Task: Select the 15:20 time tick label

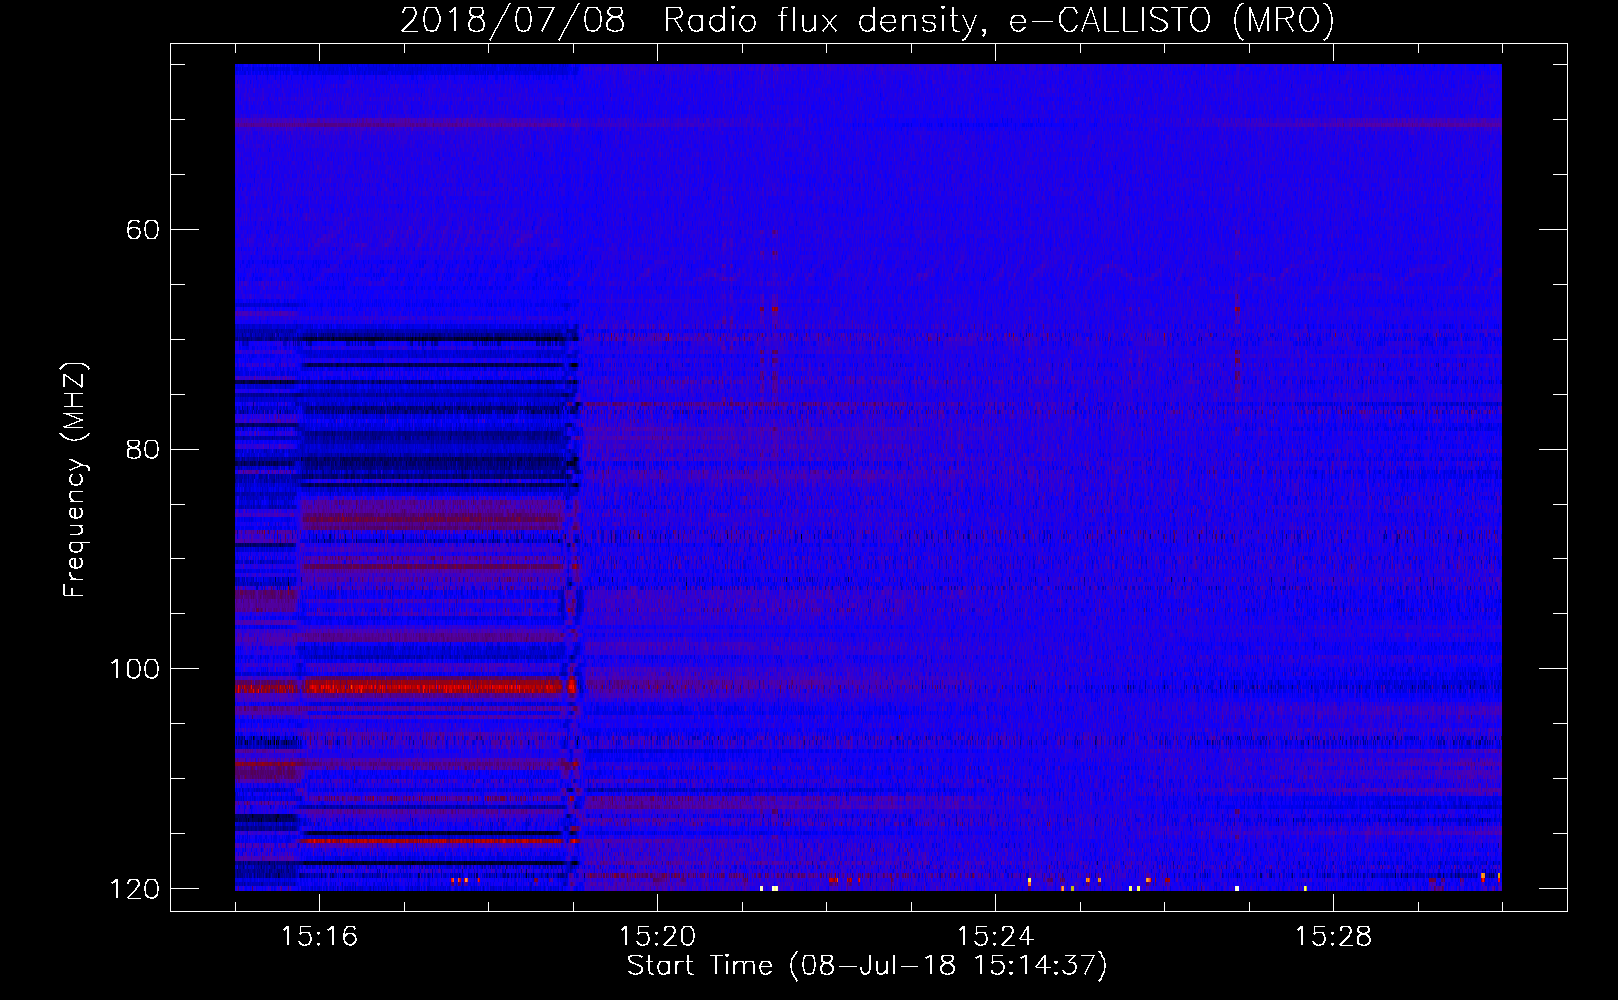Action: (x=657, y=936)
